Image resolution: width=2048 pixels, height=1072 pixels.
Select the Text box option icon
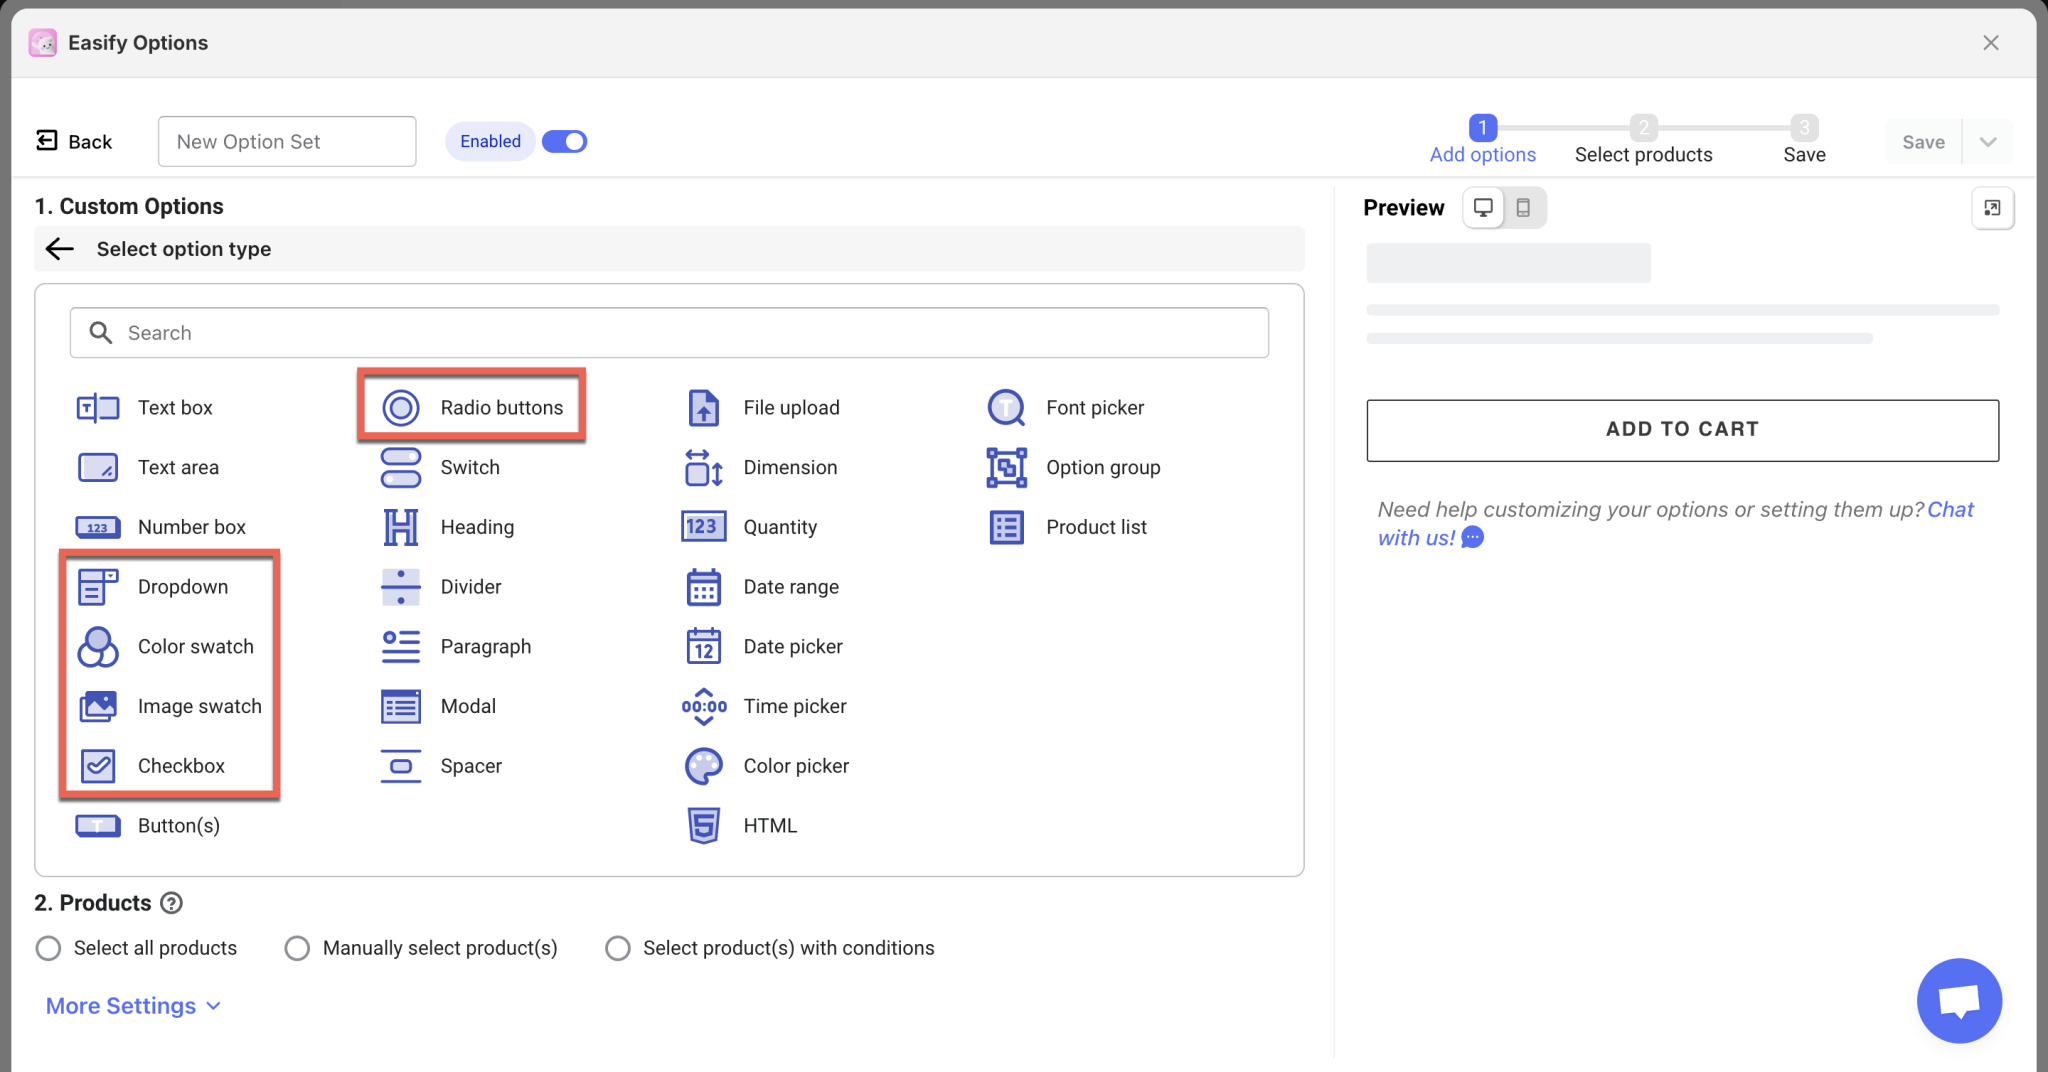click(x=98, y=408)
